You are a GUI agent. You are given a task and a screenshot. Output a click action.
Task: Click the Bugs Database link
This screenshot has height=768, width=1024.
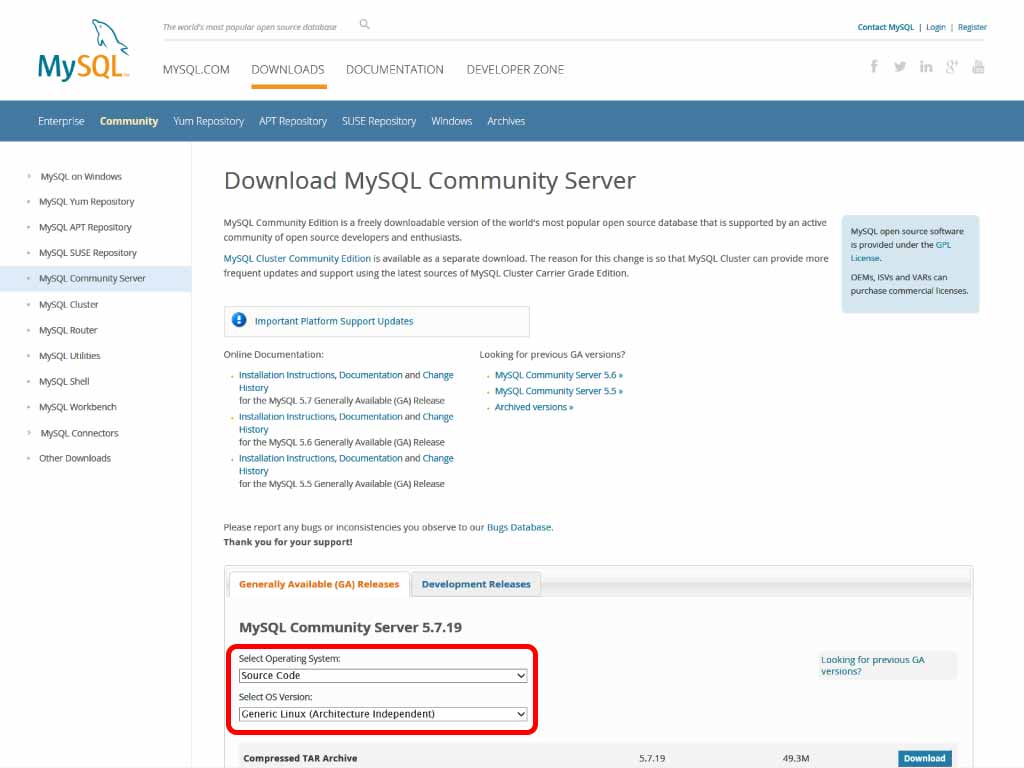point(519,527)
